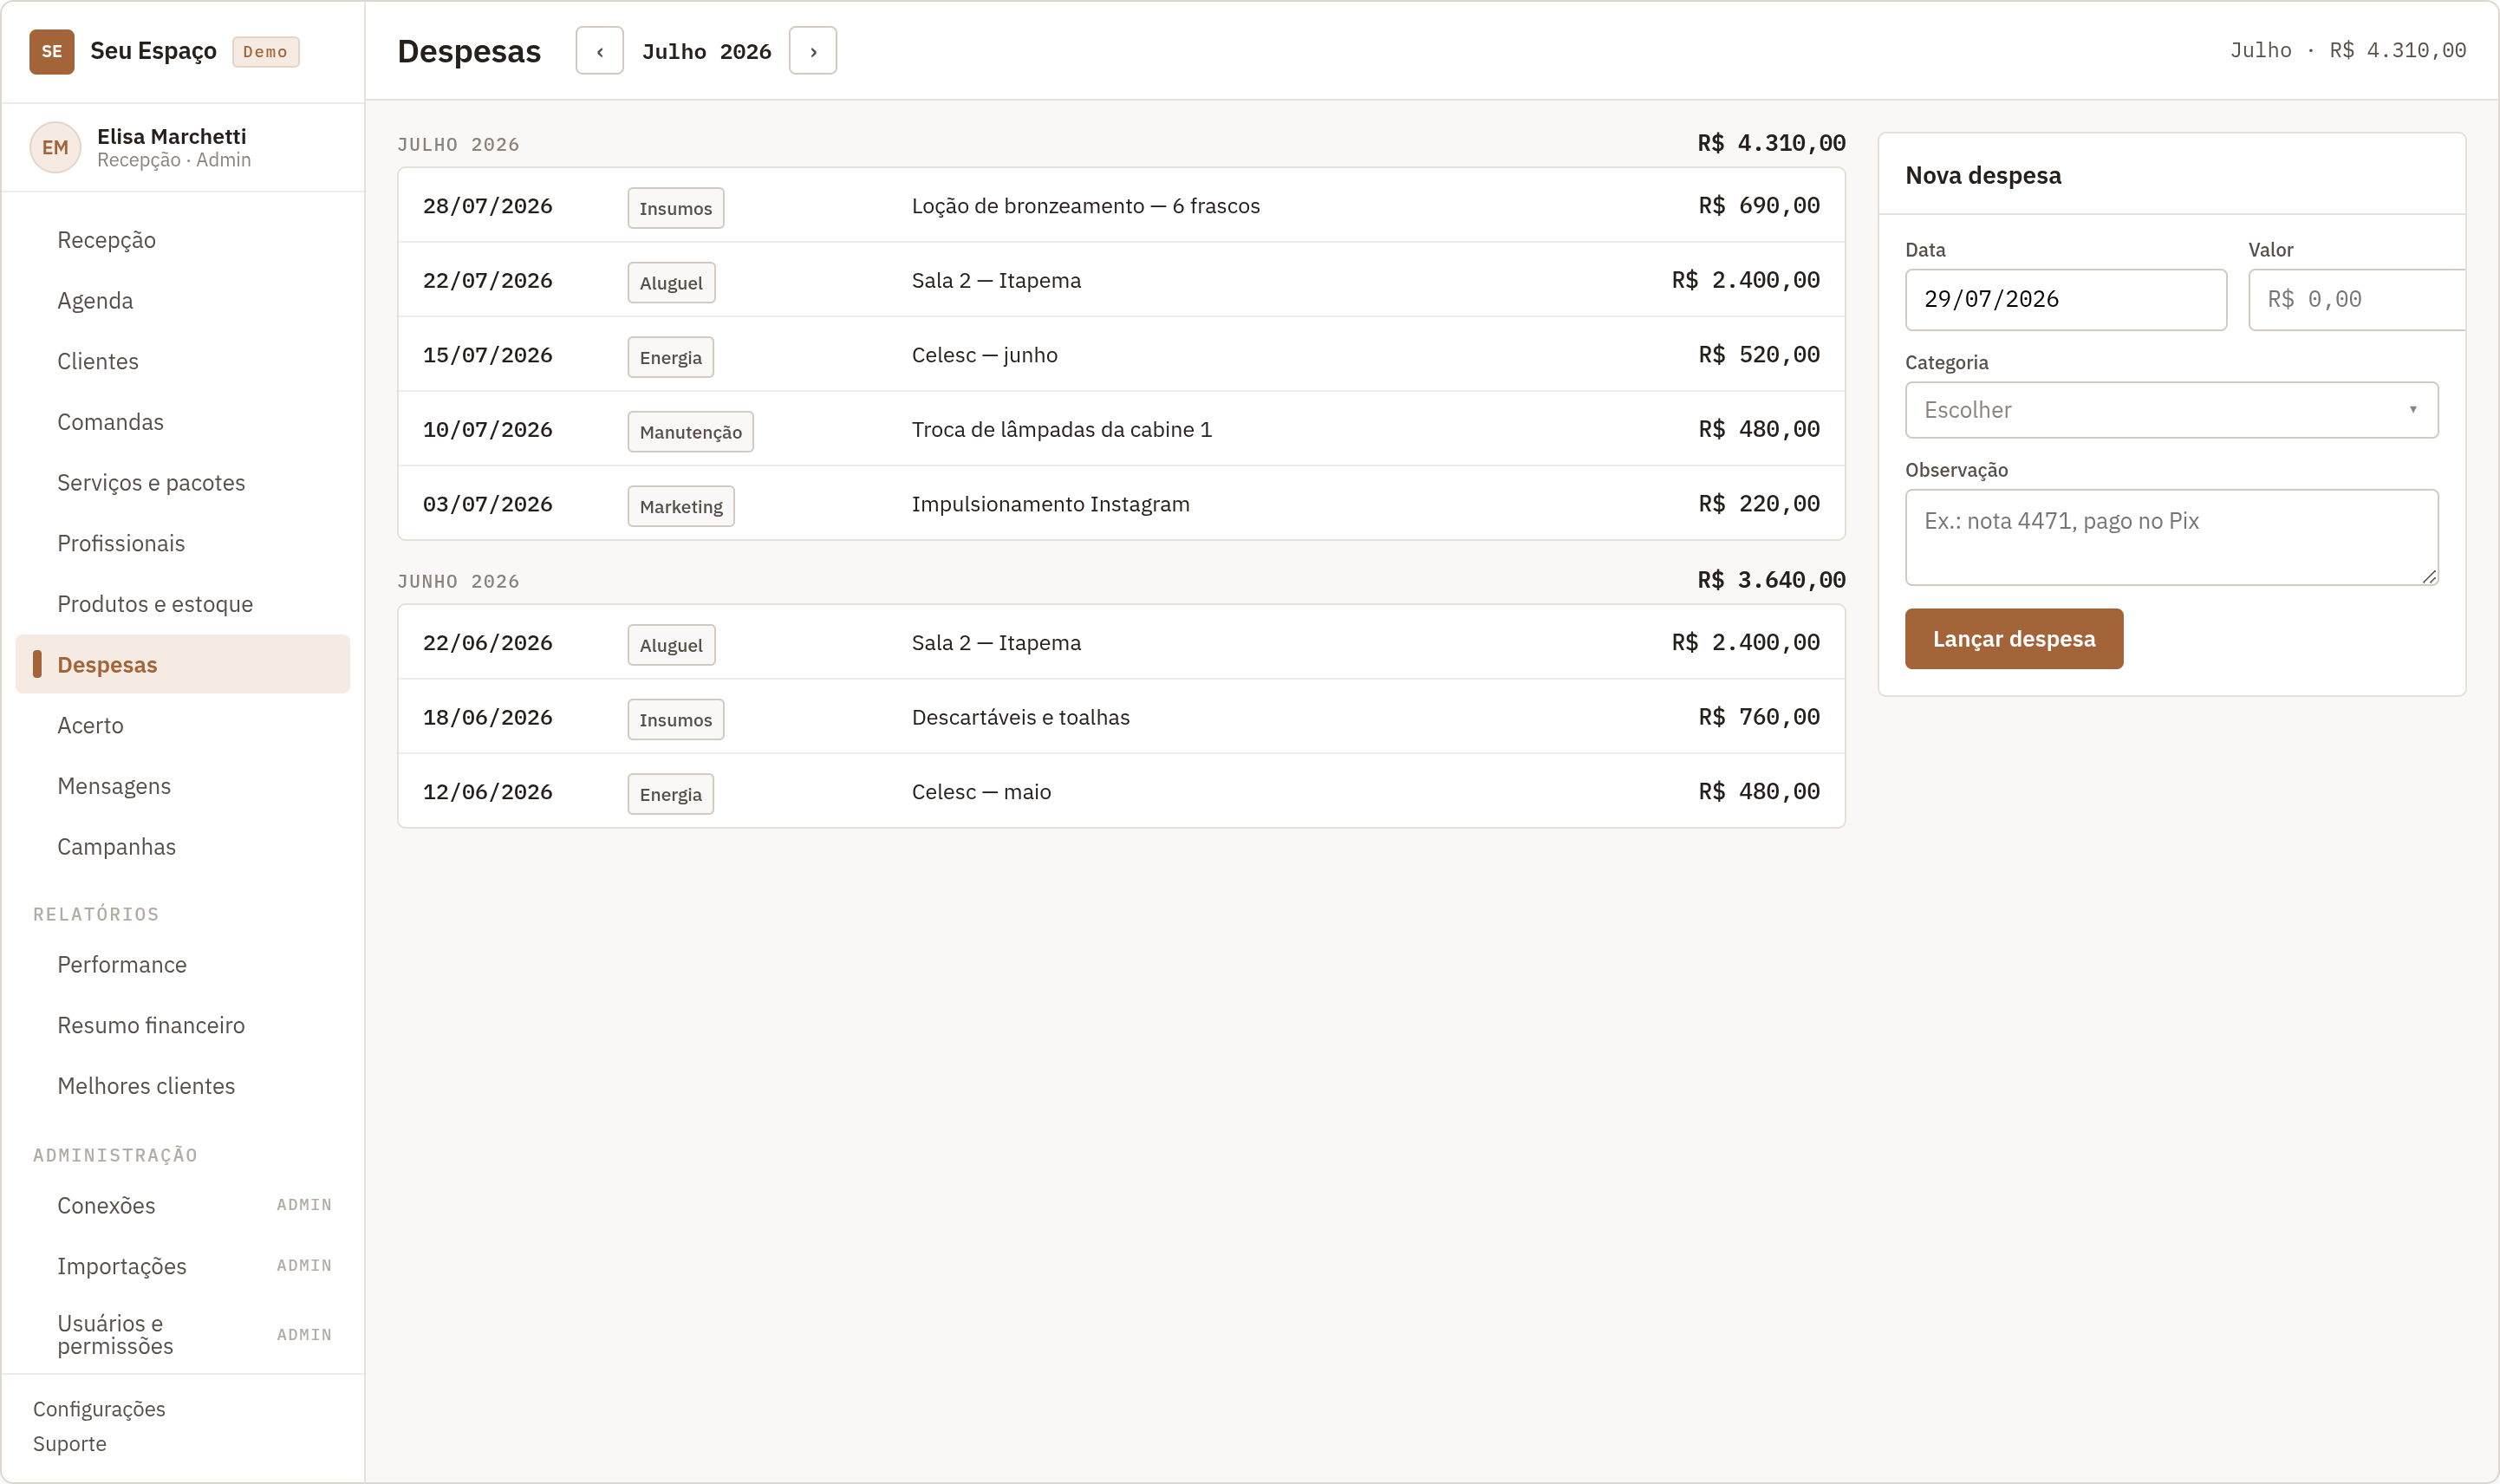Open Clientes in the sidebar
2500x1484 pixels.
click(x=183, y=361)
